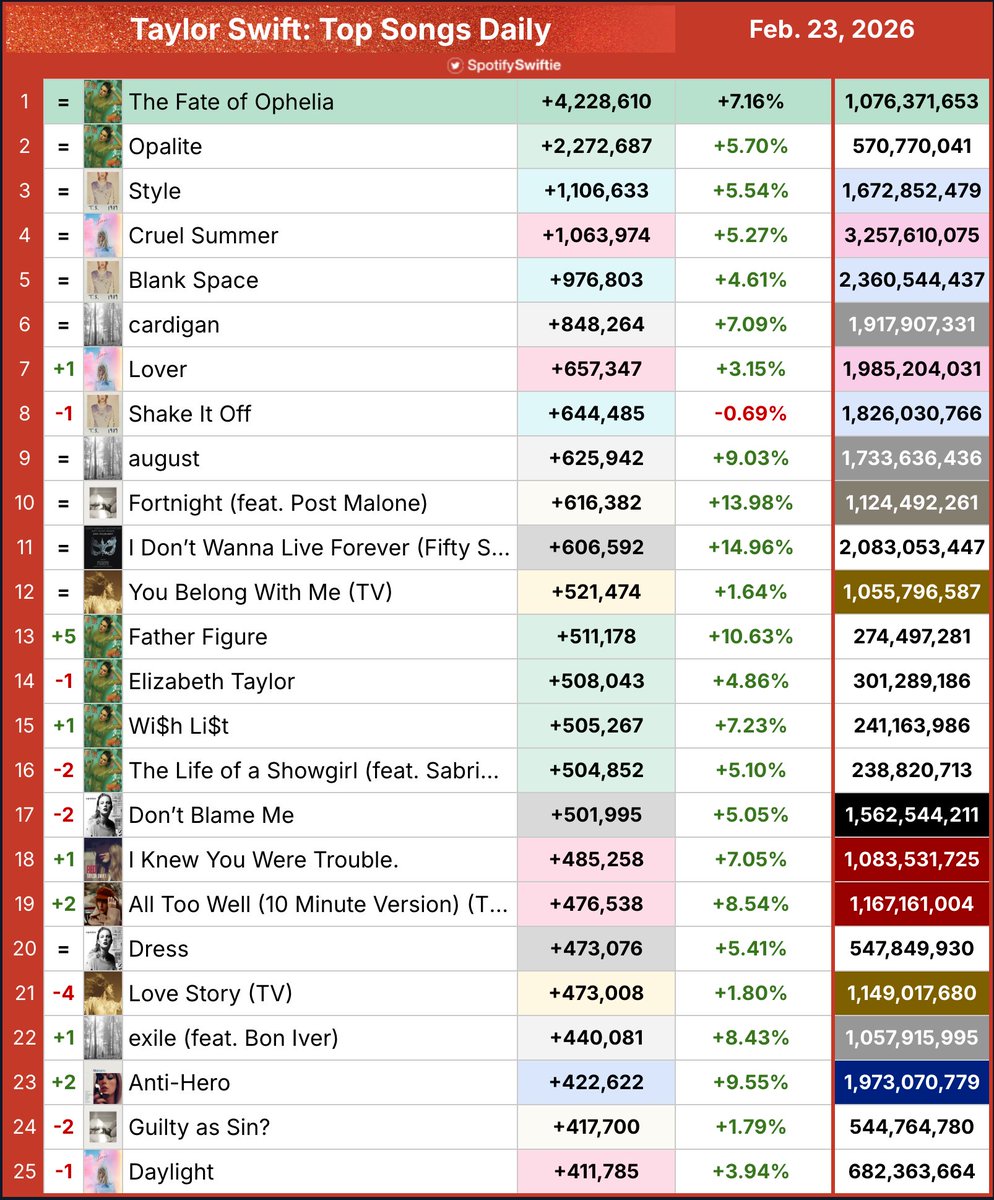
Task: Click album art beside All Too Well (10 Minute Version)
Action: [103, 904]
